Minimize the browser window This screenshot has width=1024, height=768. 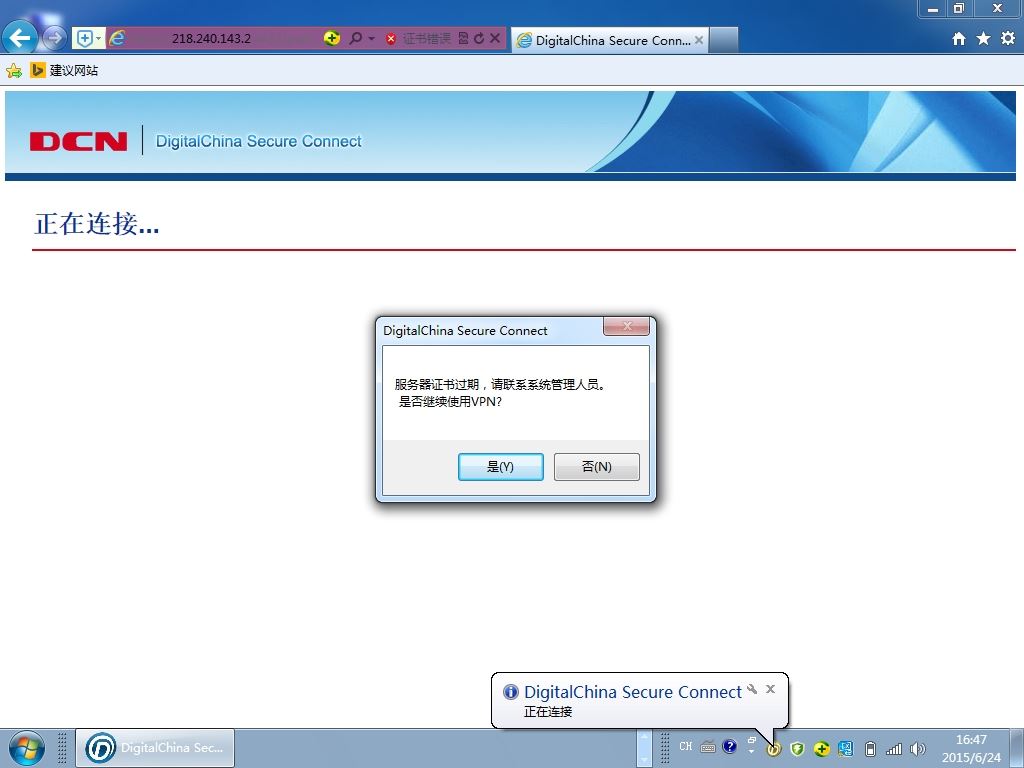click(933, 8)
